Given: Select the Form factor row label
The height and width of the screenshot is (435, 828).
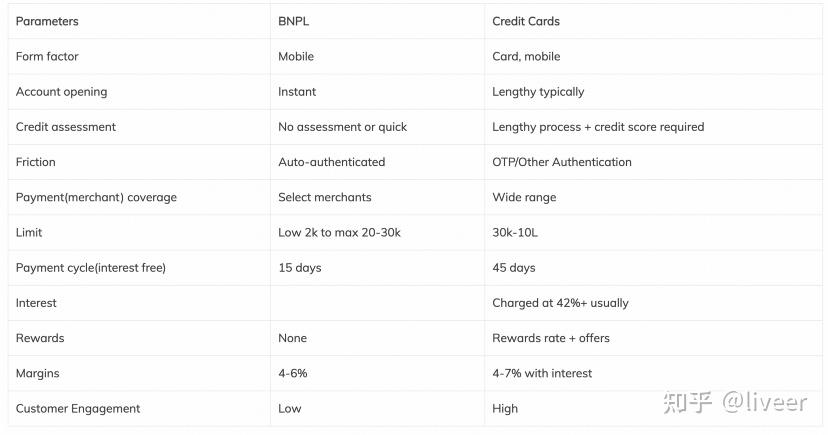Looking at the screenshot, I should pos(47,56).
